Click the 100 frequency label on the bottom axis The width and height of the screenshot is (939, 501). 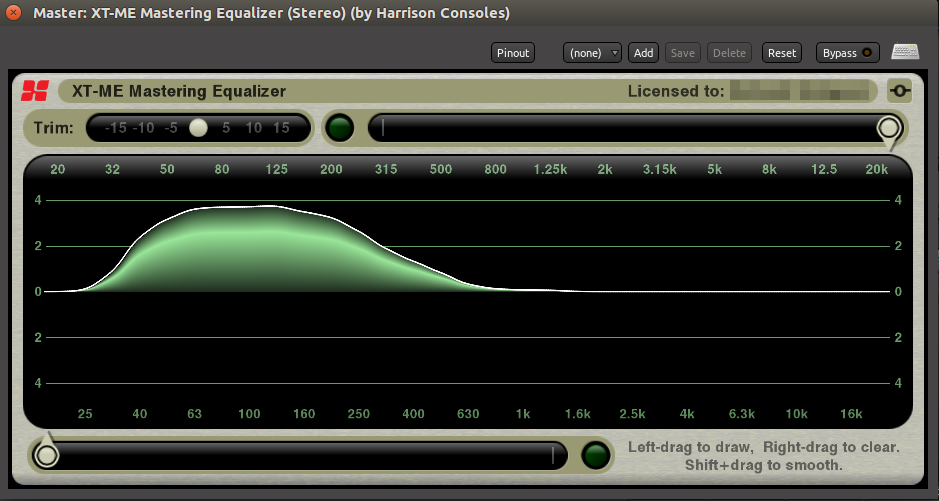point(249,414)
